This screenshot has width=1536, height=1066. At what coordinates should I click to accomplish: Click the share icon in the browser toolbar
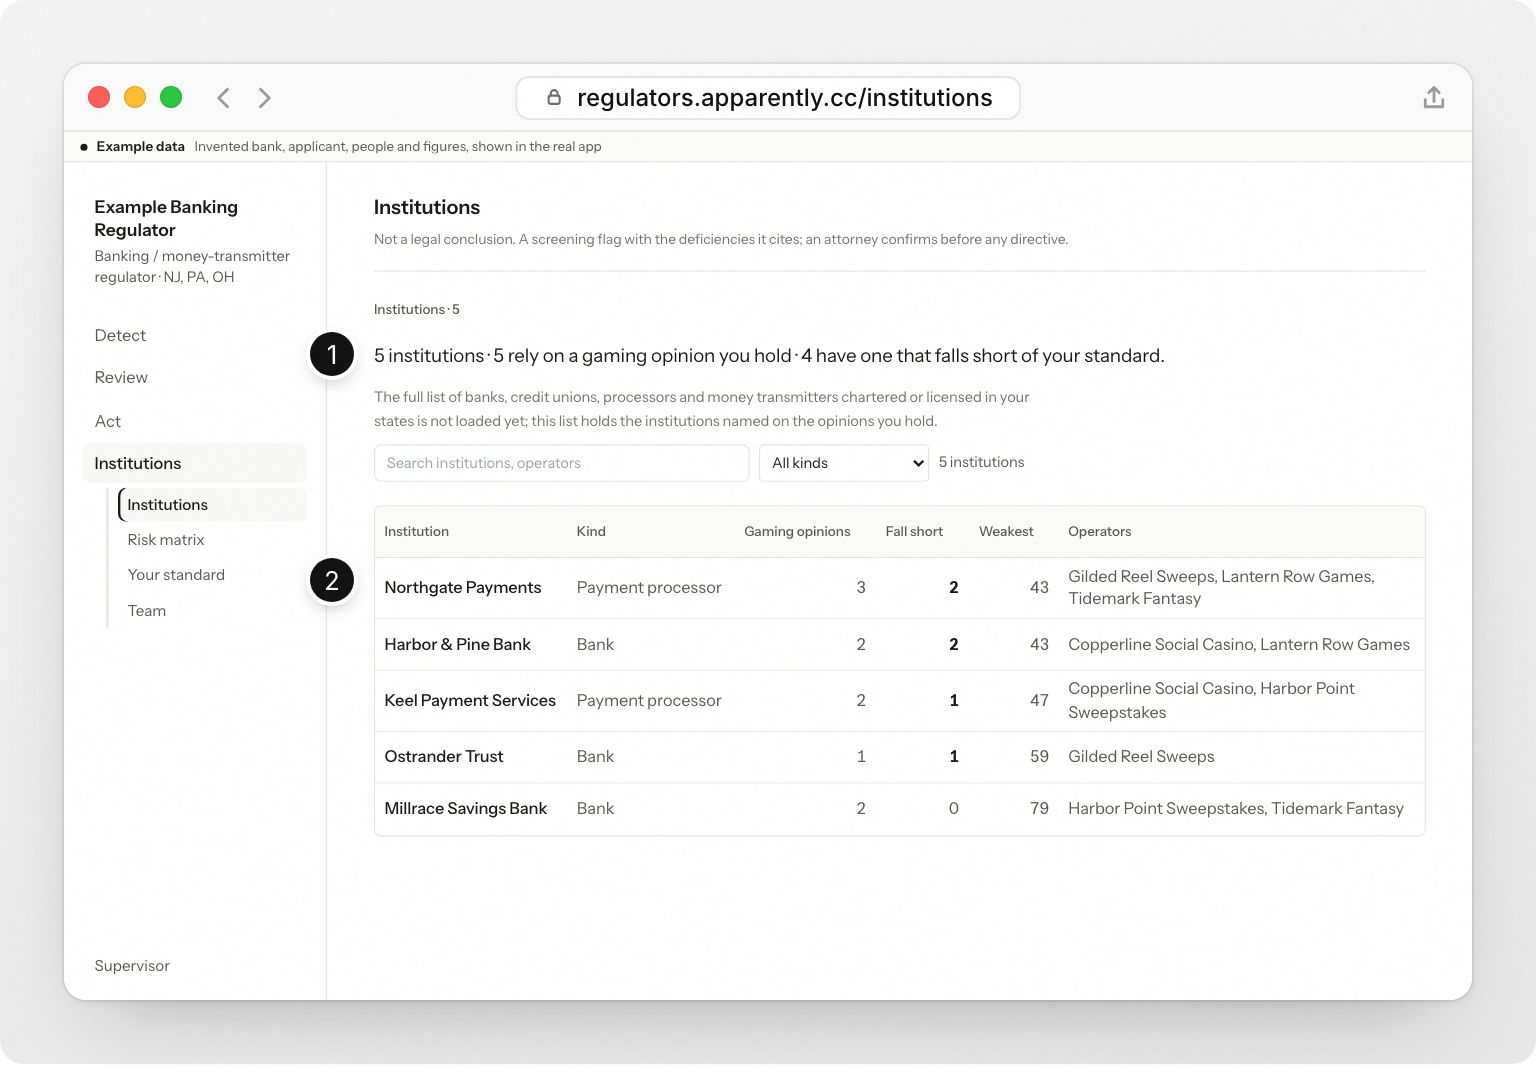tap(1433, 97)
